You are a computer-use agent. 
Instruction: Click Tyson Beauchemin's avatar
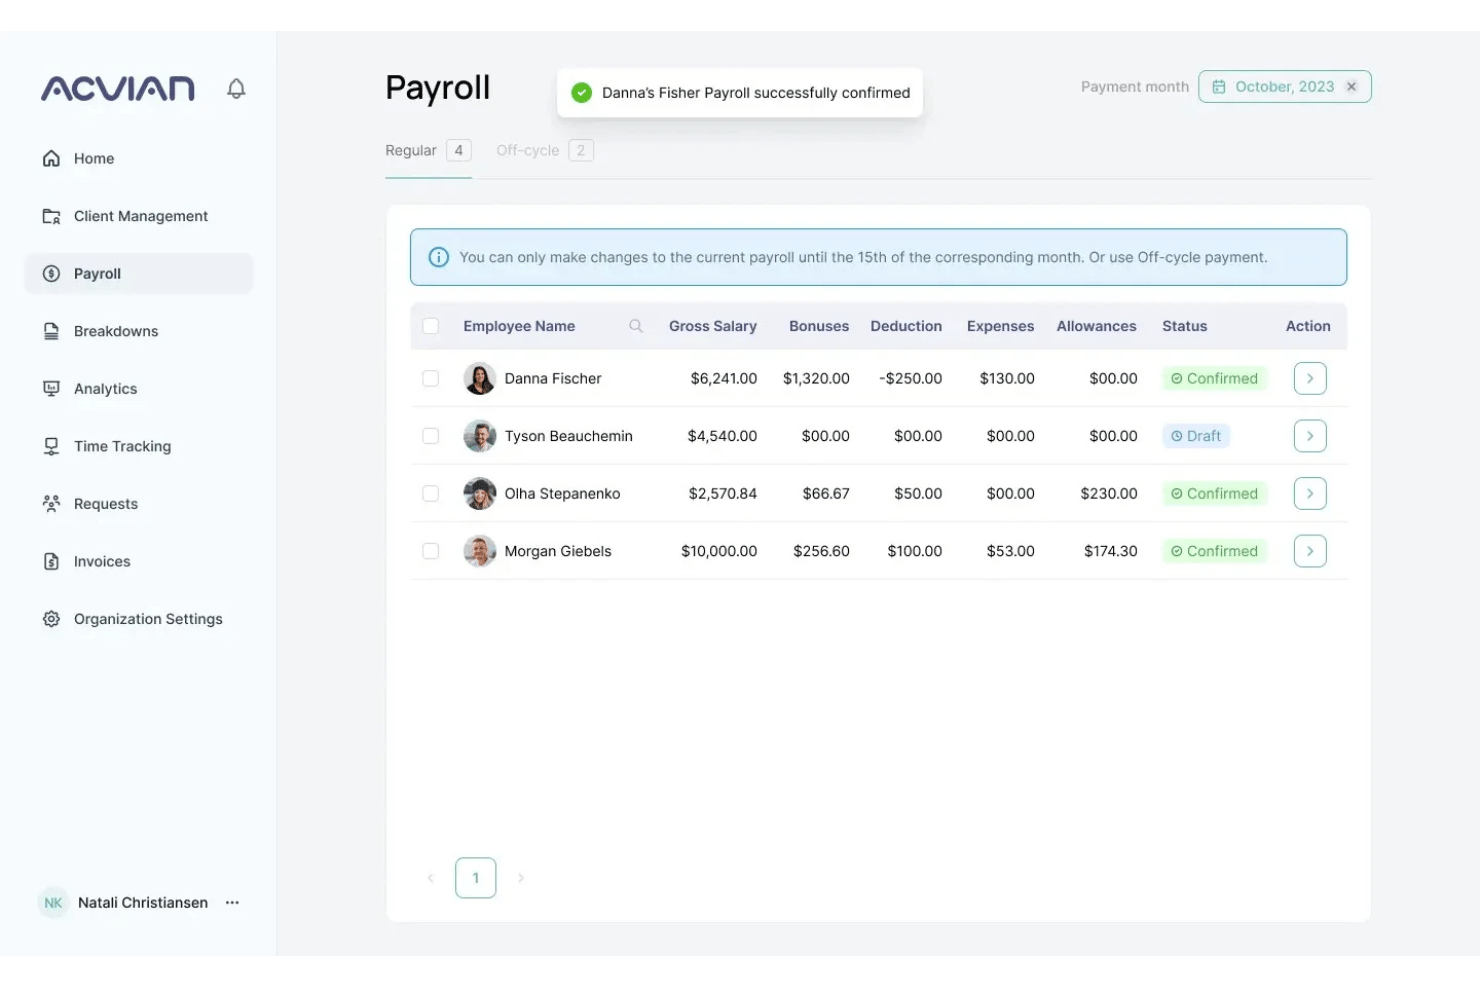[480, 436]
